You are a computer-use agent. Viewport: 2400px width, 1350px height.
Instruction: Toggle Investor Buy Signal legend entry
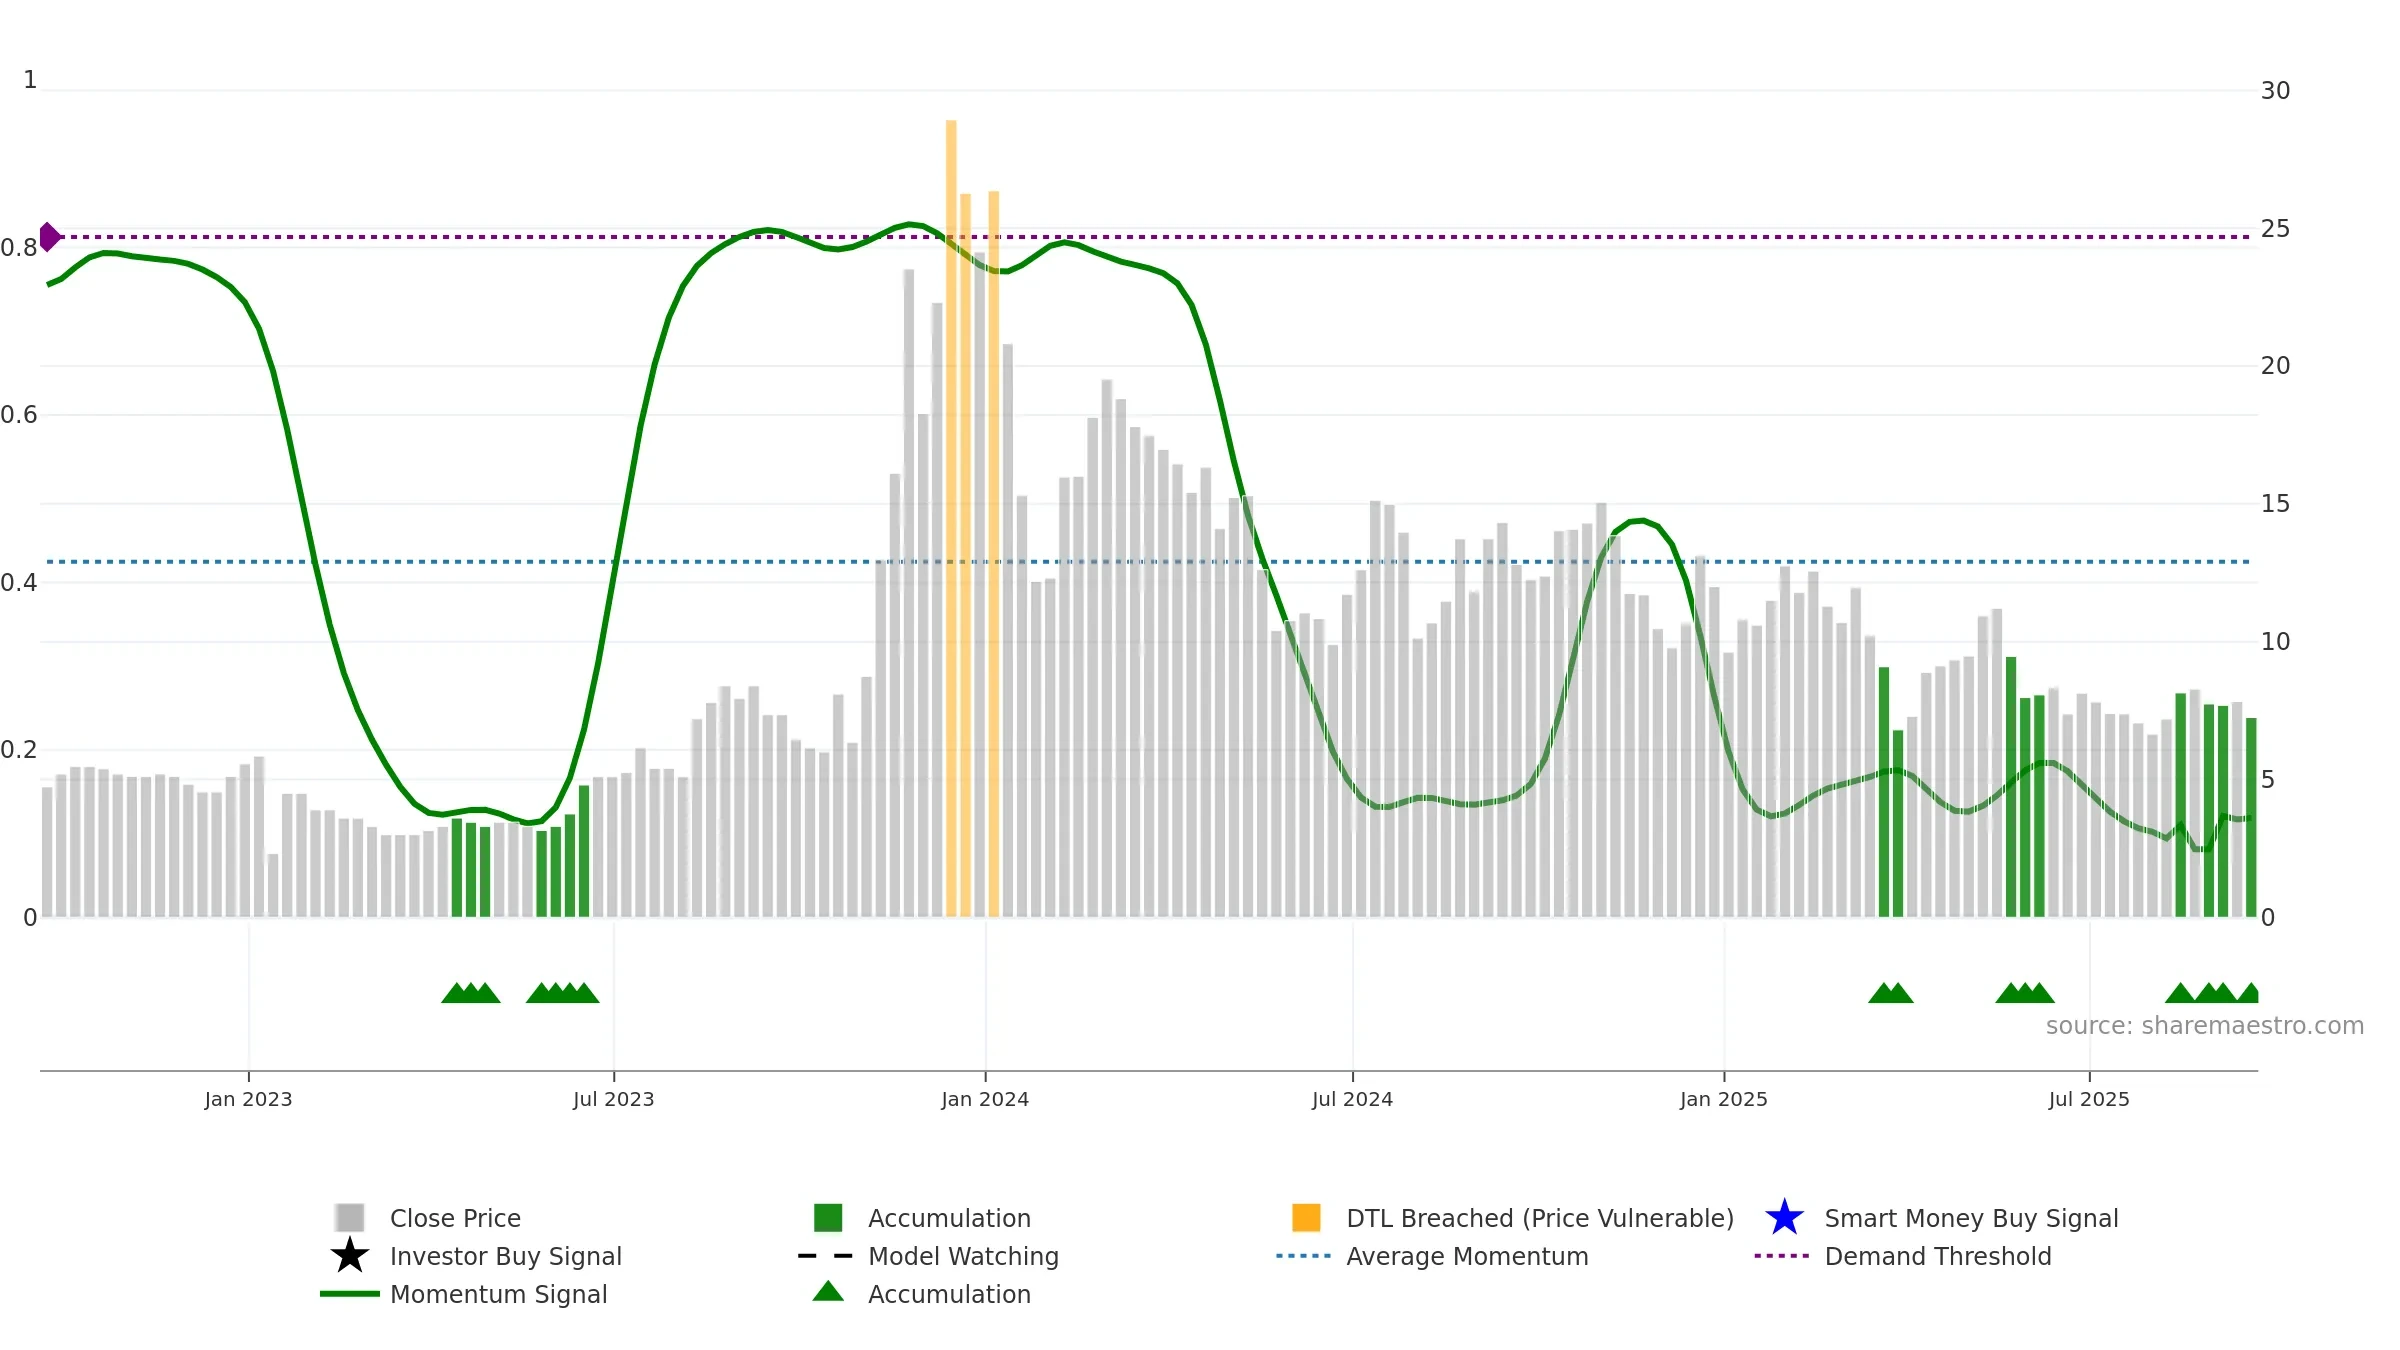(476, 1256)
